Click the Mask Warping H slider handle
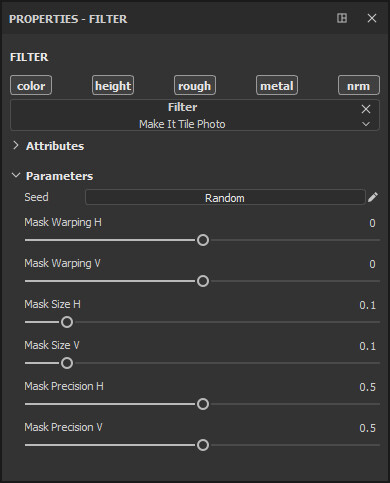This screenshot has height=483, width=390. click(x=203, y=240)
